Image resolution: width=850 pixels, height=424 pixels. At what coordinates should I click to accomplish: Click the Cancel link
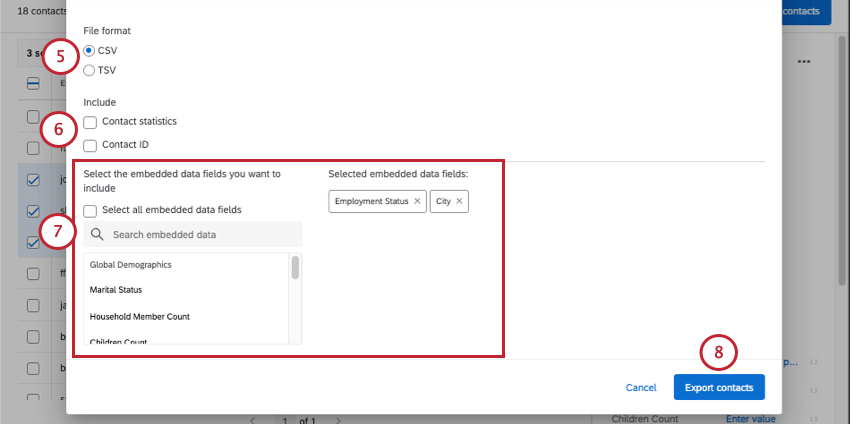(x=641, y=388)
